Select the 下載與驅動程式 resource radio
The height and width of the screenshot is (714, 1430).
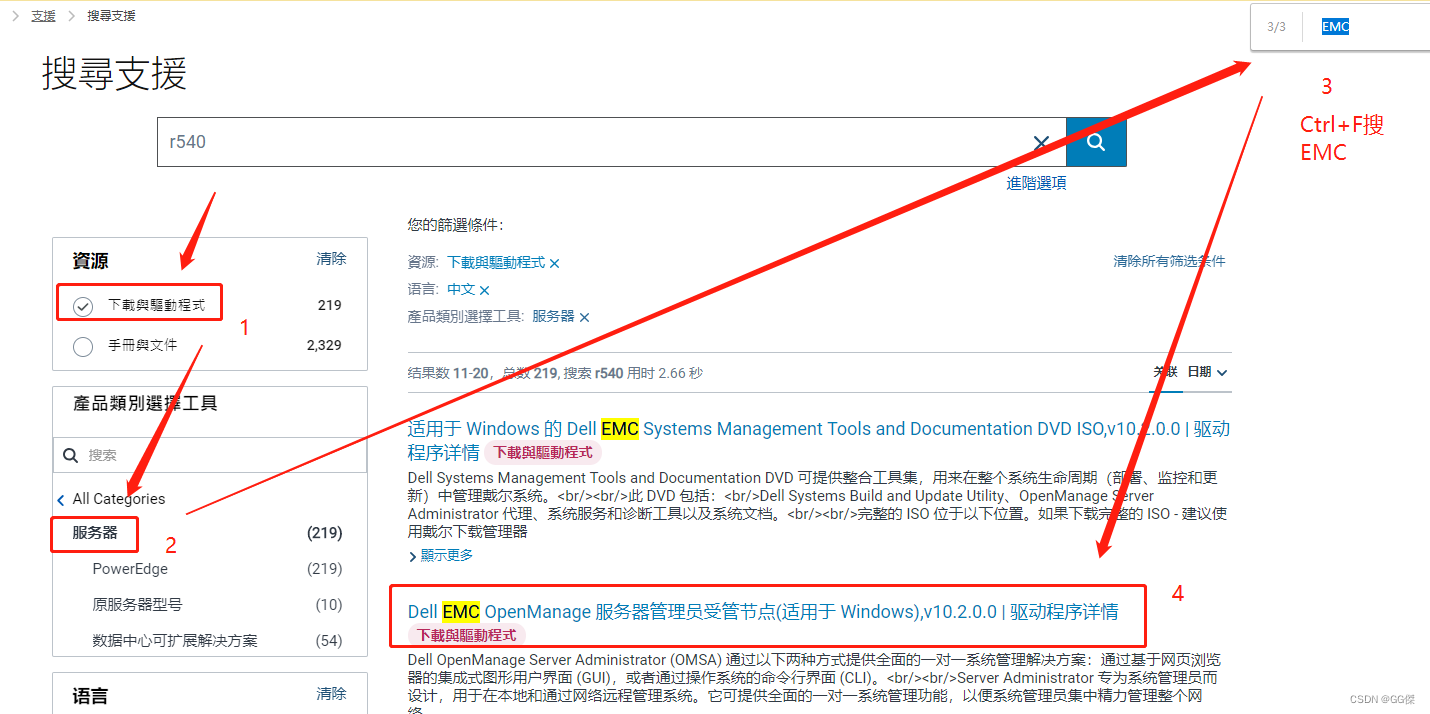83,306
